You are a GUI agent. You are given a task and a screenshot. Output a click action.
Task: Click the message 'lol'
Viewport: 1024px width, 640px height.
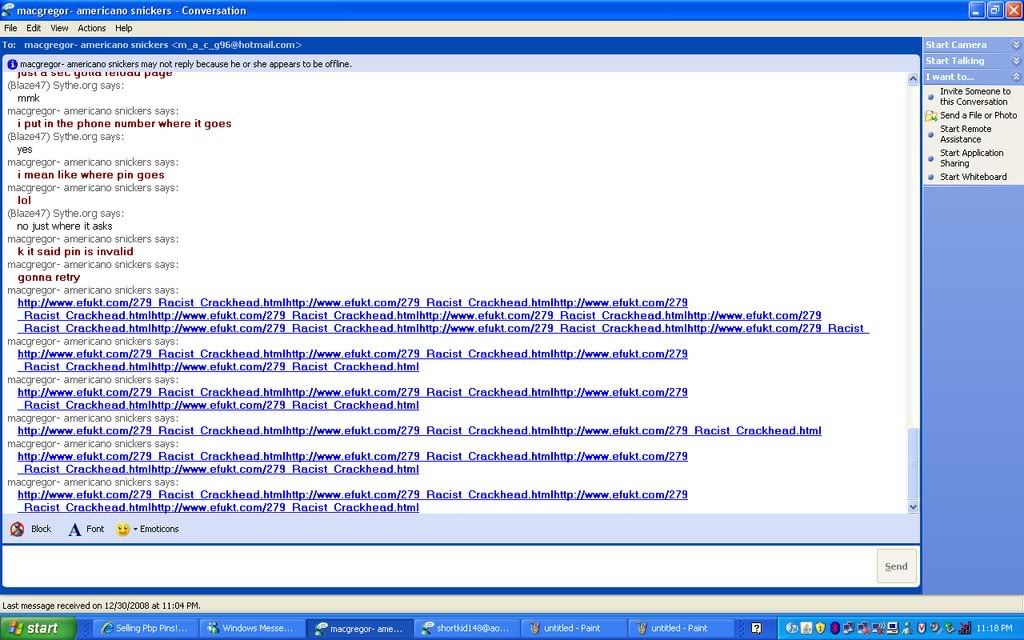24,200
